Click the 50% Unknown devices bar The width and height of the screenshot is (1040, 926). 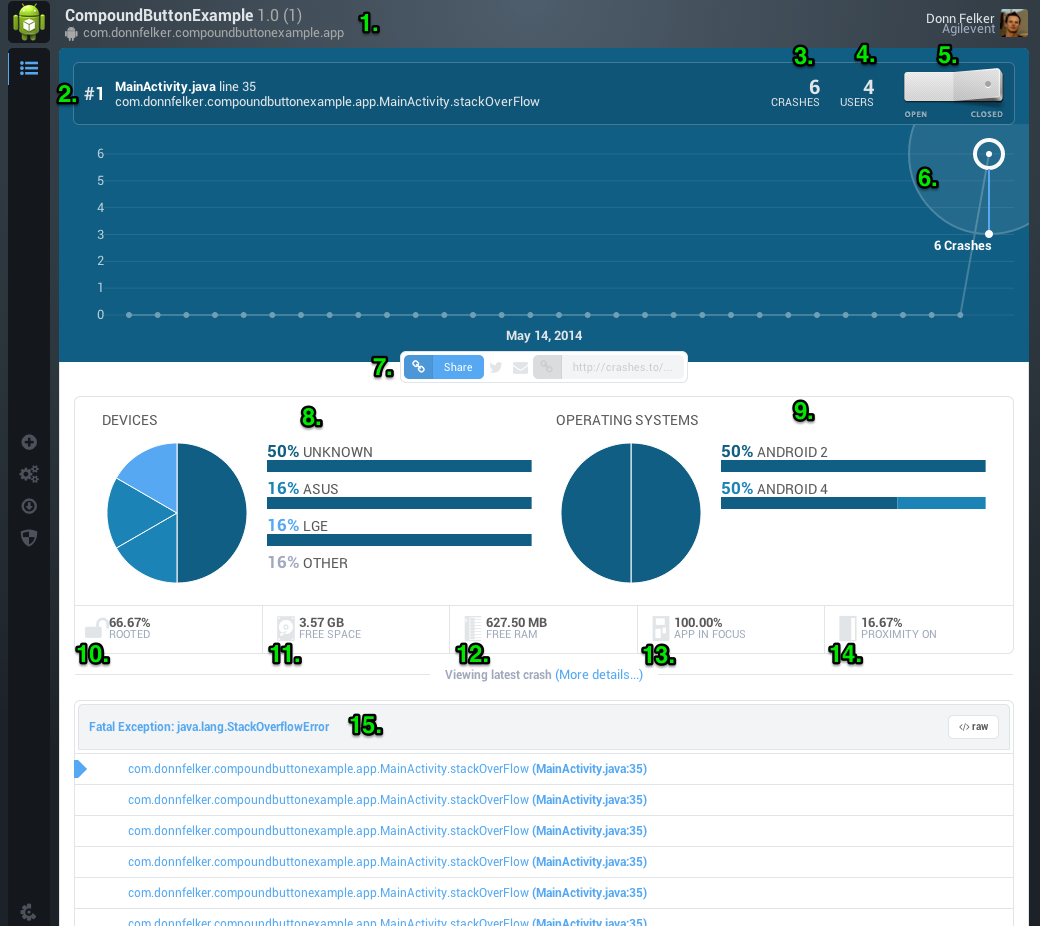click(399, 466)
